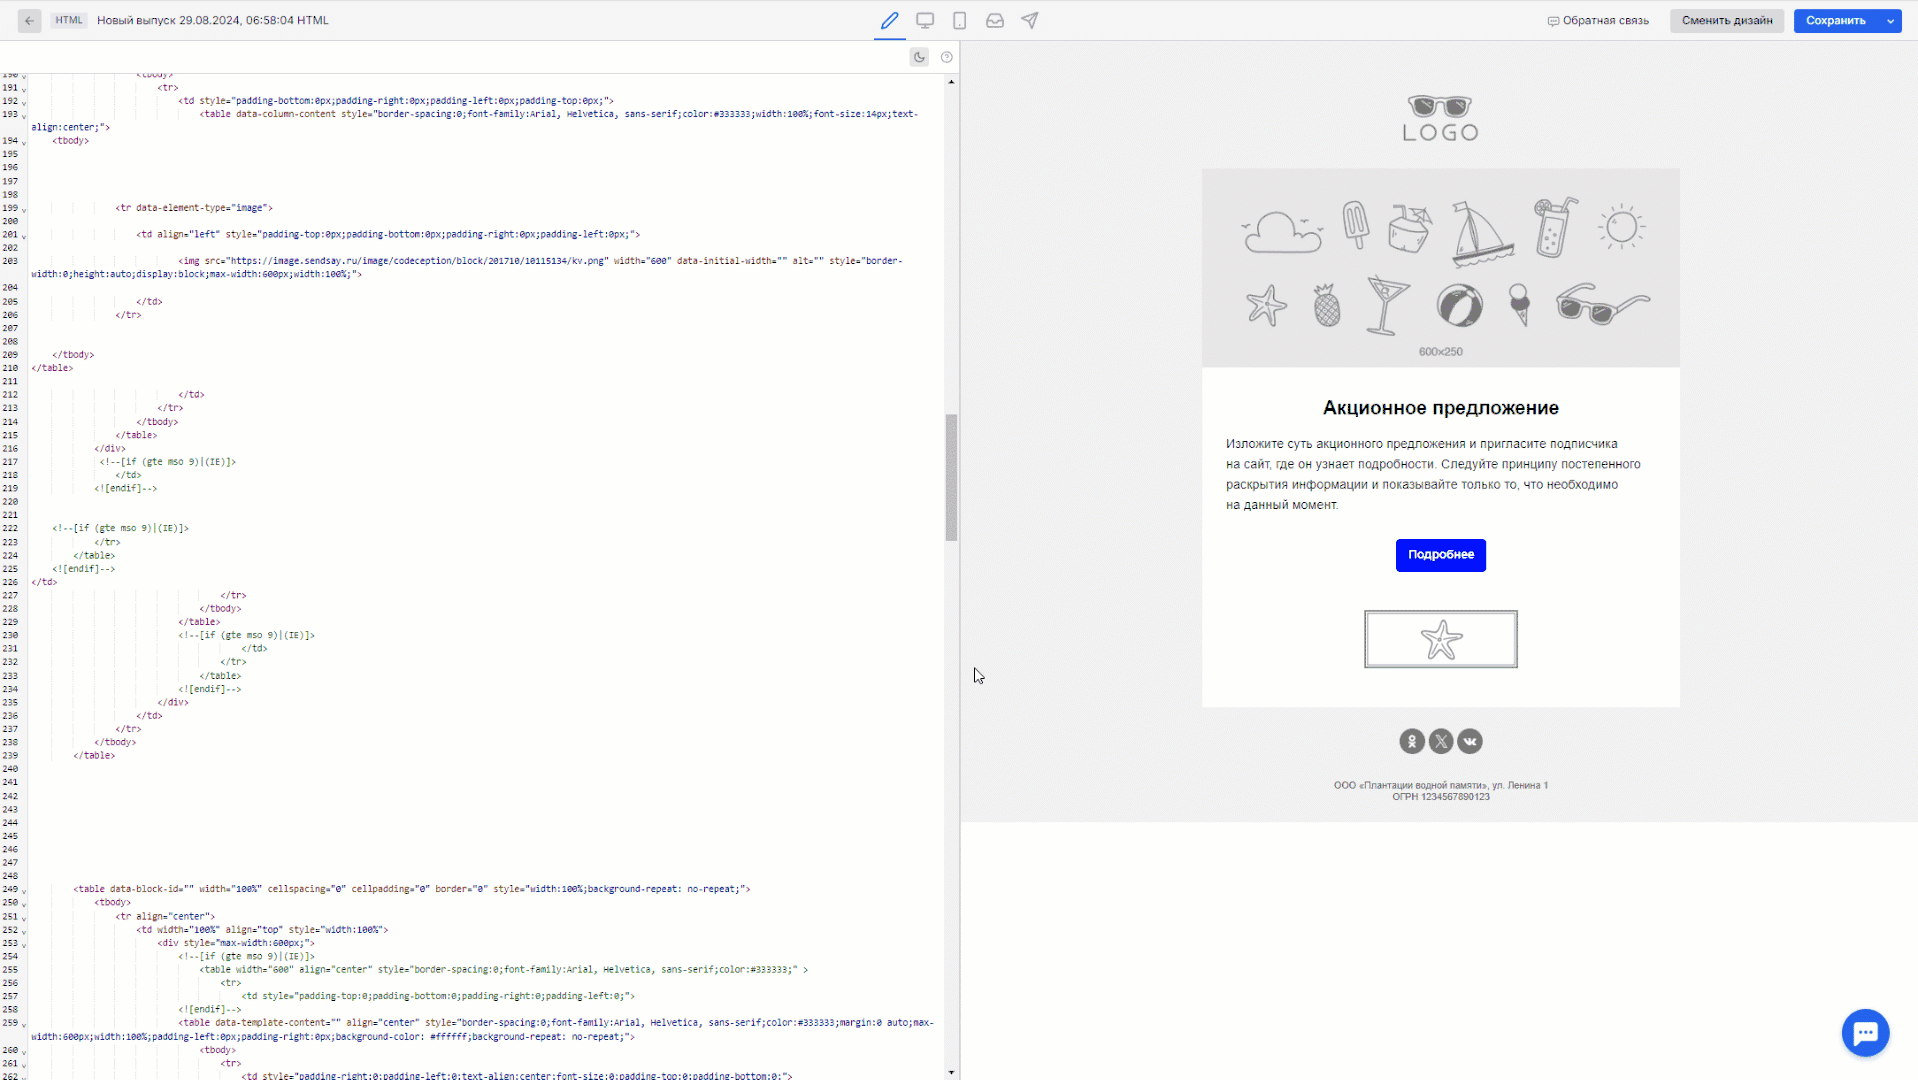The image size is (1918, 1080).
Task: Toggle dark theme moon icon in editor
Action: (x=919, y=57)
